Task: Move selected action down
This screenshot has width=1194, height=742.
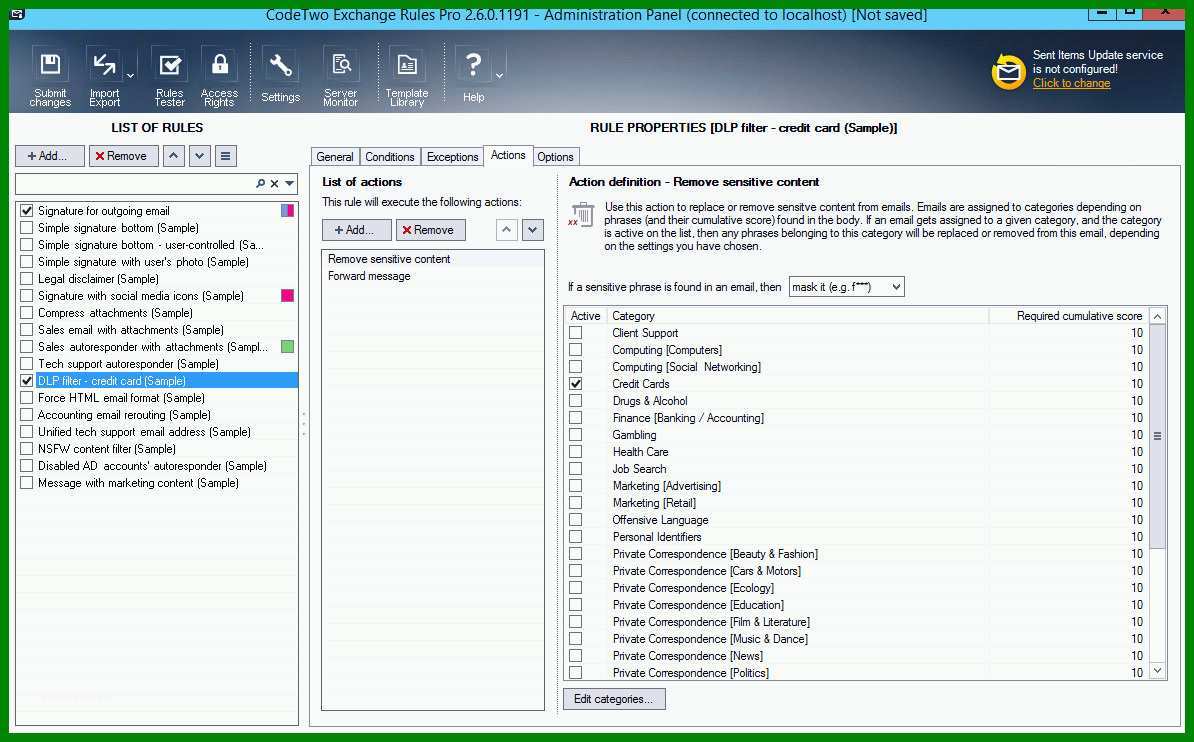Action: pyautogui.click(x=533, y=229)
